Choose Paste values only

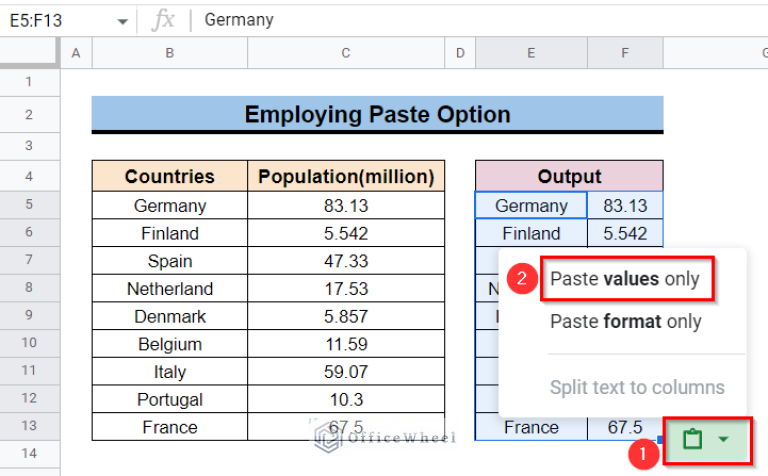click(625, 279)
